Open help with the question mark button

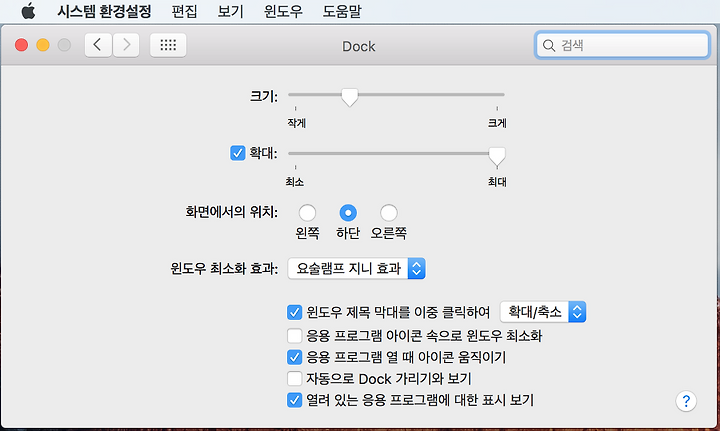click(x=686, y=401)
